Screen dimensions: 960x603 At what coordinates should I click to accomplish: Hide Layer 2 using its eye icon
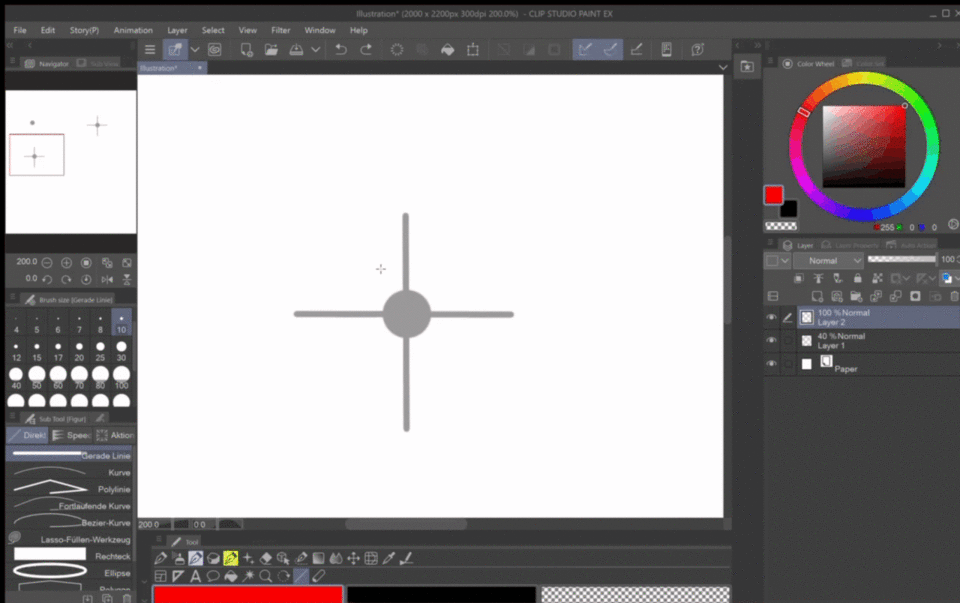(771, 318)
